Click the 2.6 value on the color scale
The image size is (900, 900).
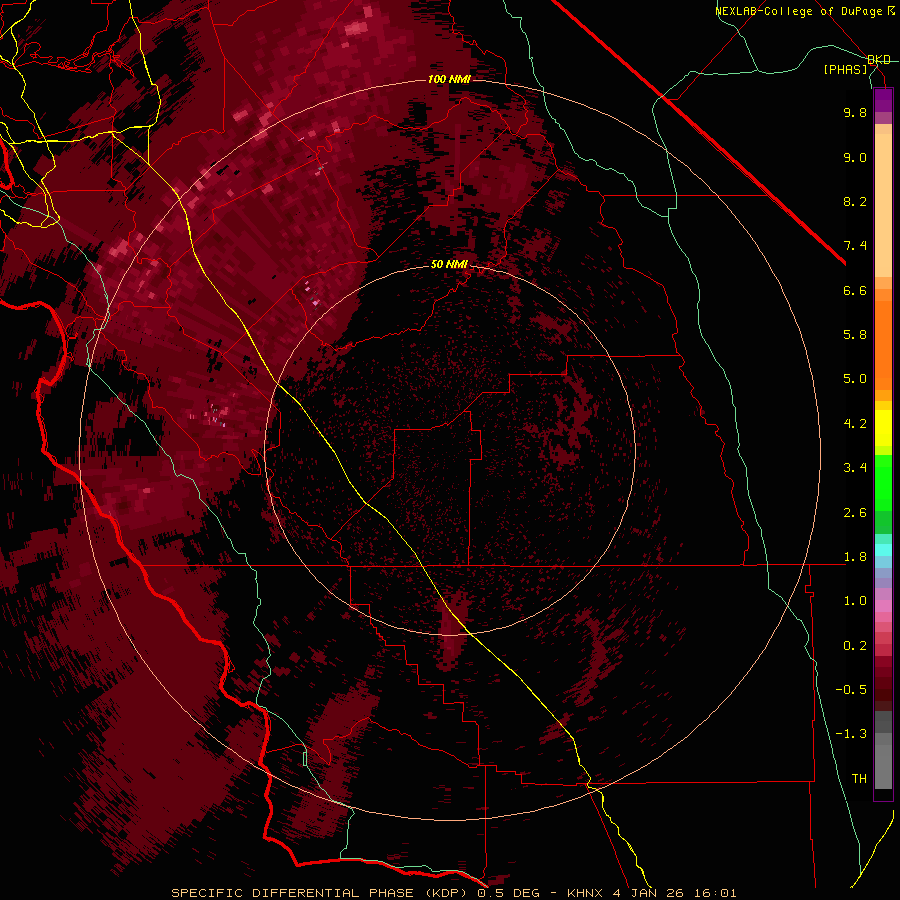(855, 513)
